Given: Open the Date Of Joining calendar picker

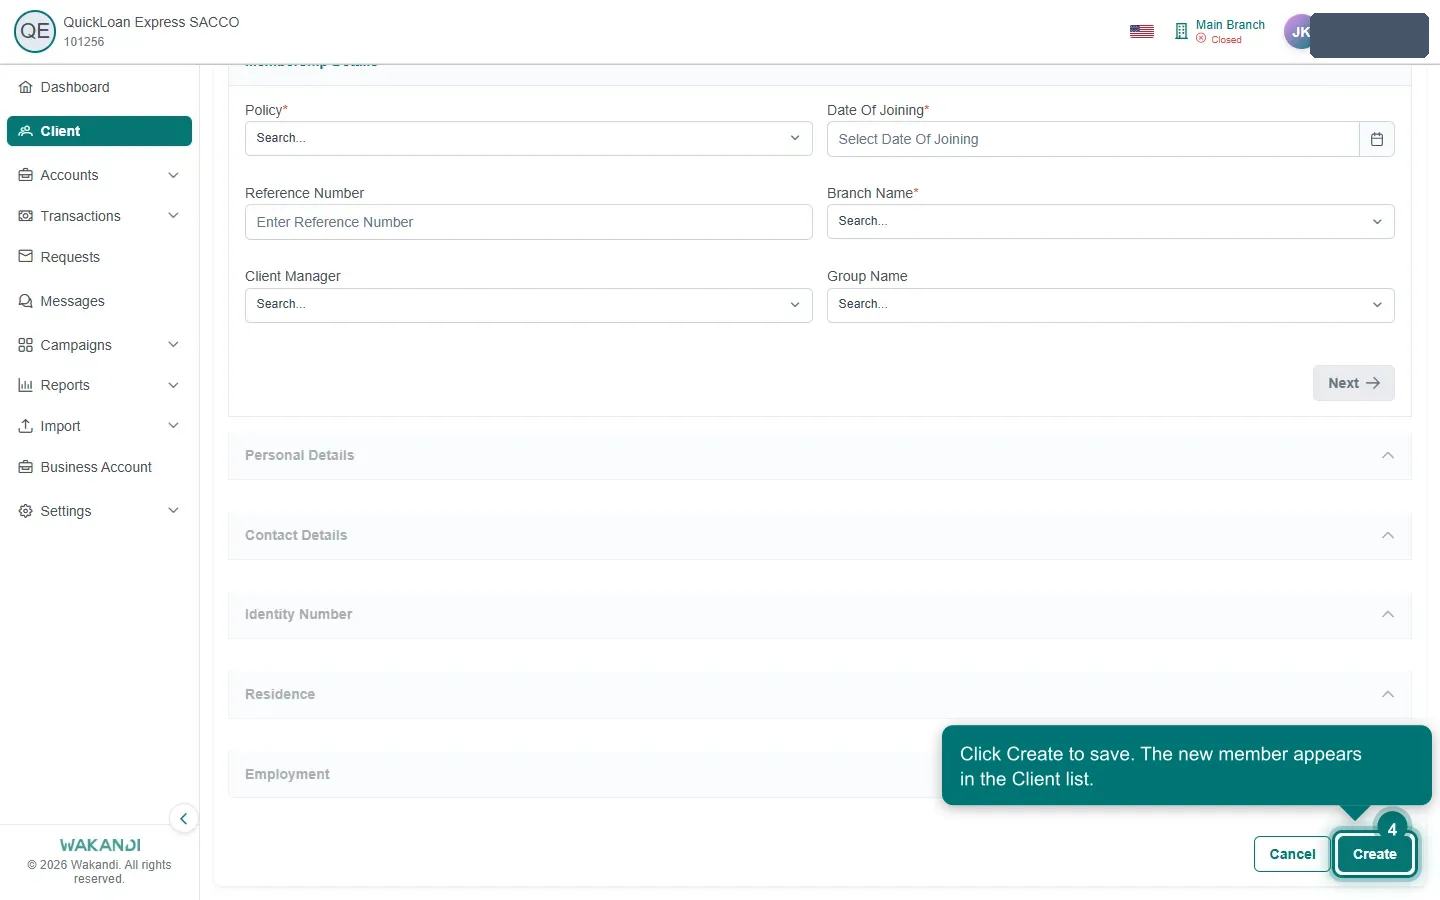Looking at the screenshot, I should point(1377,139).
